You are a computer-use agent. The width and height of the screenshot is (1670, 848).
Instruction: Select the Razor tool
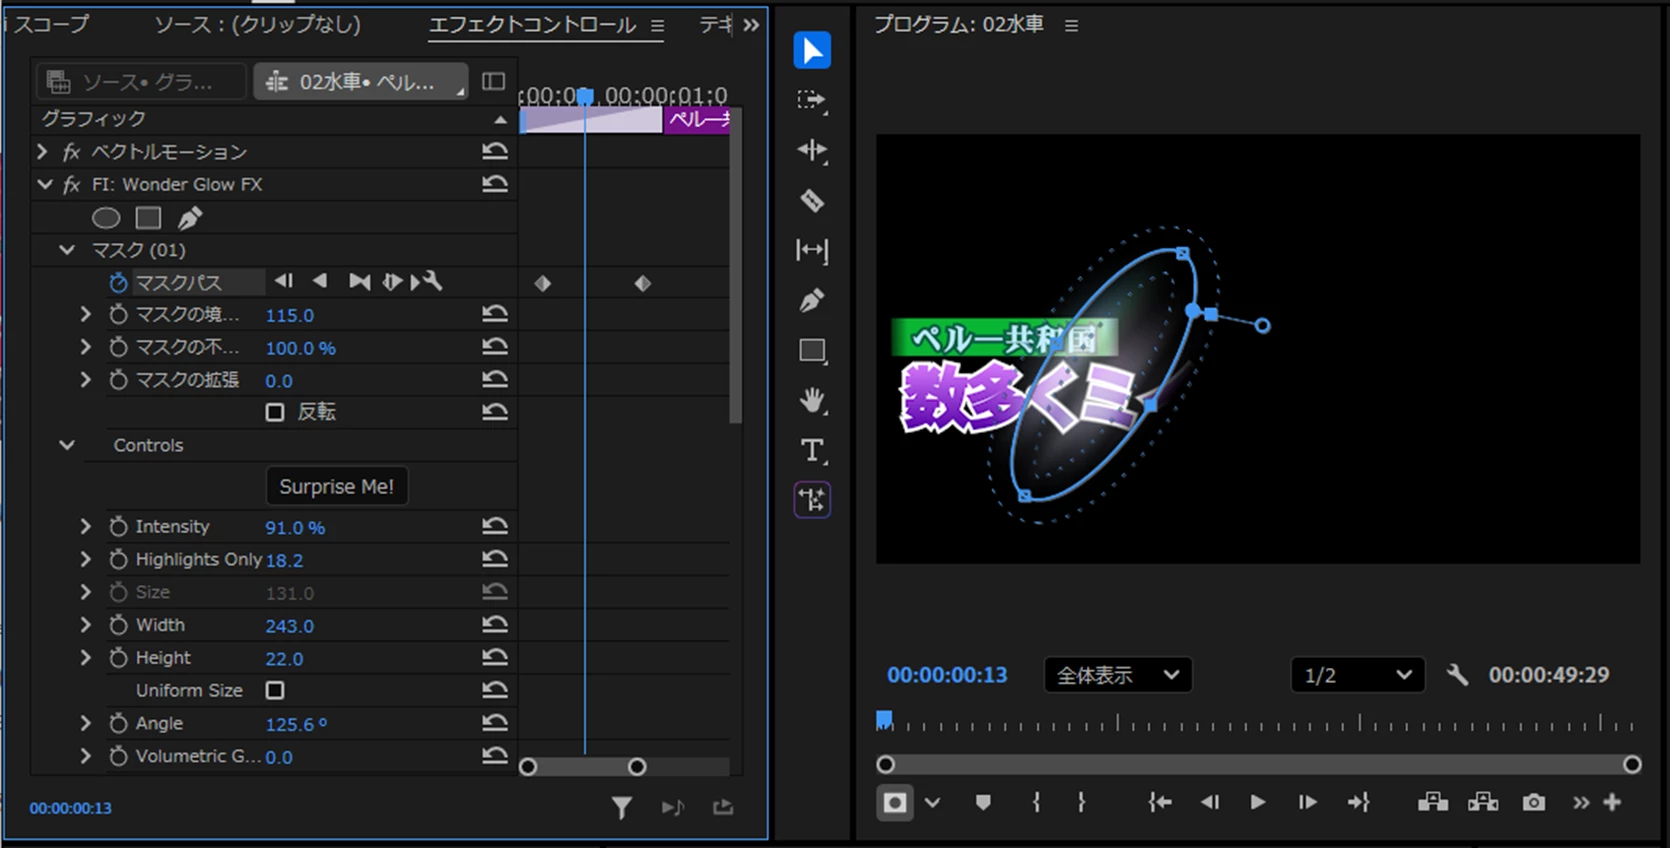[812, 200]
